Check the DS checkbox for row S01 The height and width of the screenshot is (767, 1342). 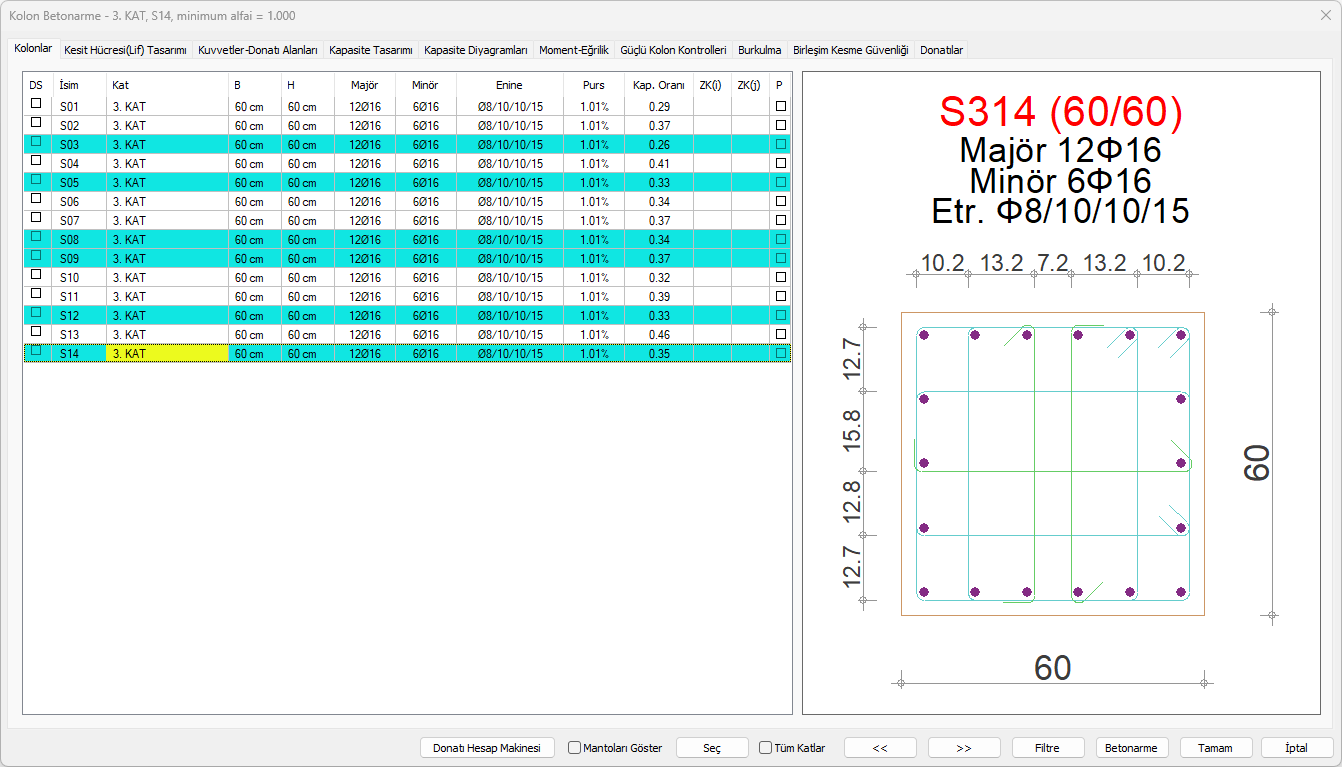[36, 104]
